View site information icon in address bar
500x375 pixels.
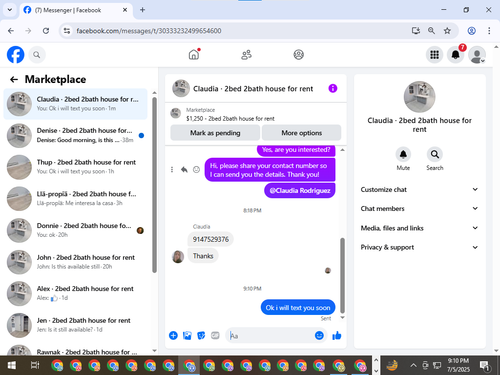67,31
